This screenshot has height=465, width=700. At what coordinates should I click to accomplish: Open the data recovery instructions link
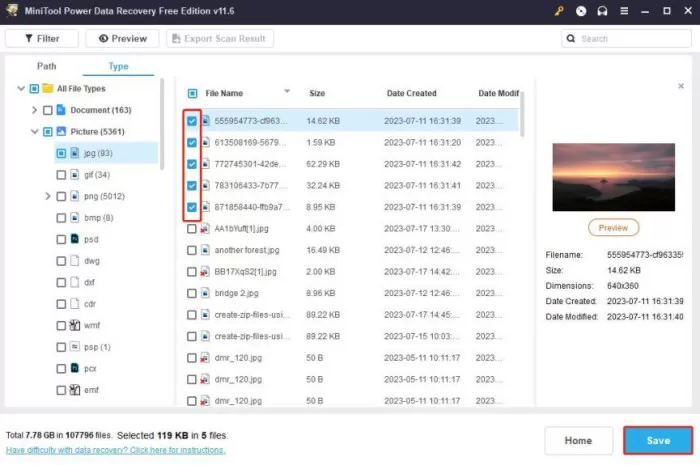click(x=116, y=450)
